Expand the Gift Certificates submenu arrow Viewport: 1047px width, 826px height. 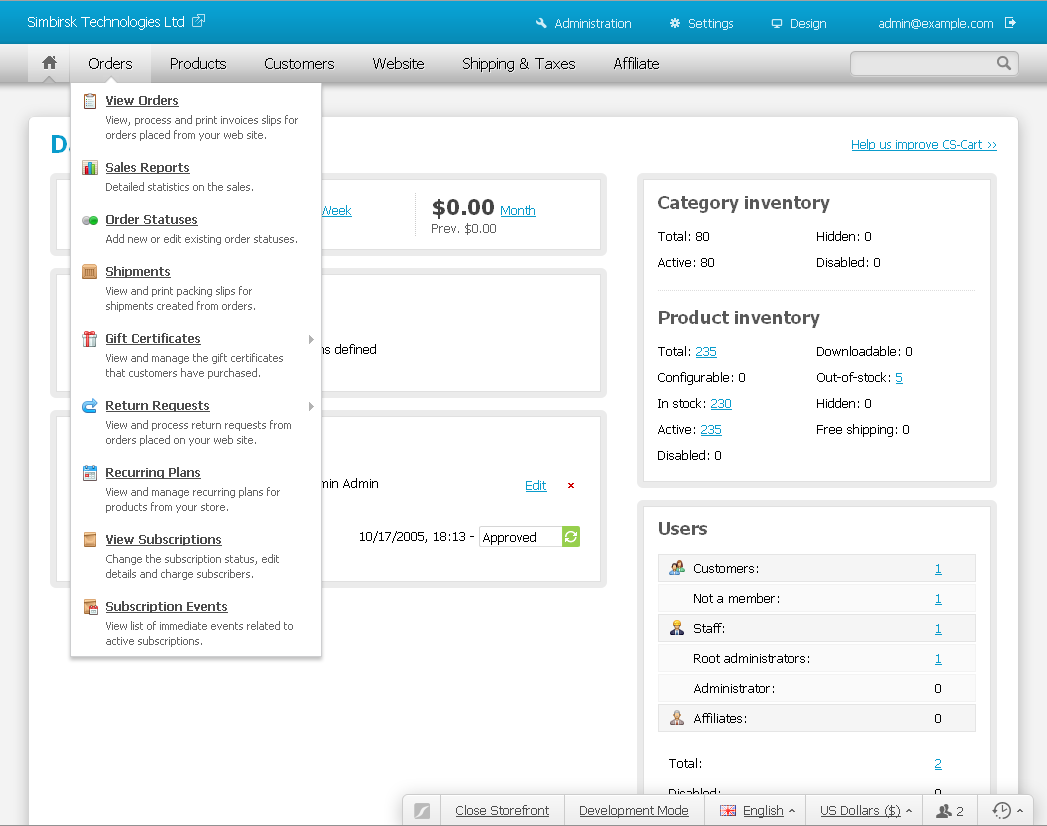click(x=311, y=339)
